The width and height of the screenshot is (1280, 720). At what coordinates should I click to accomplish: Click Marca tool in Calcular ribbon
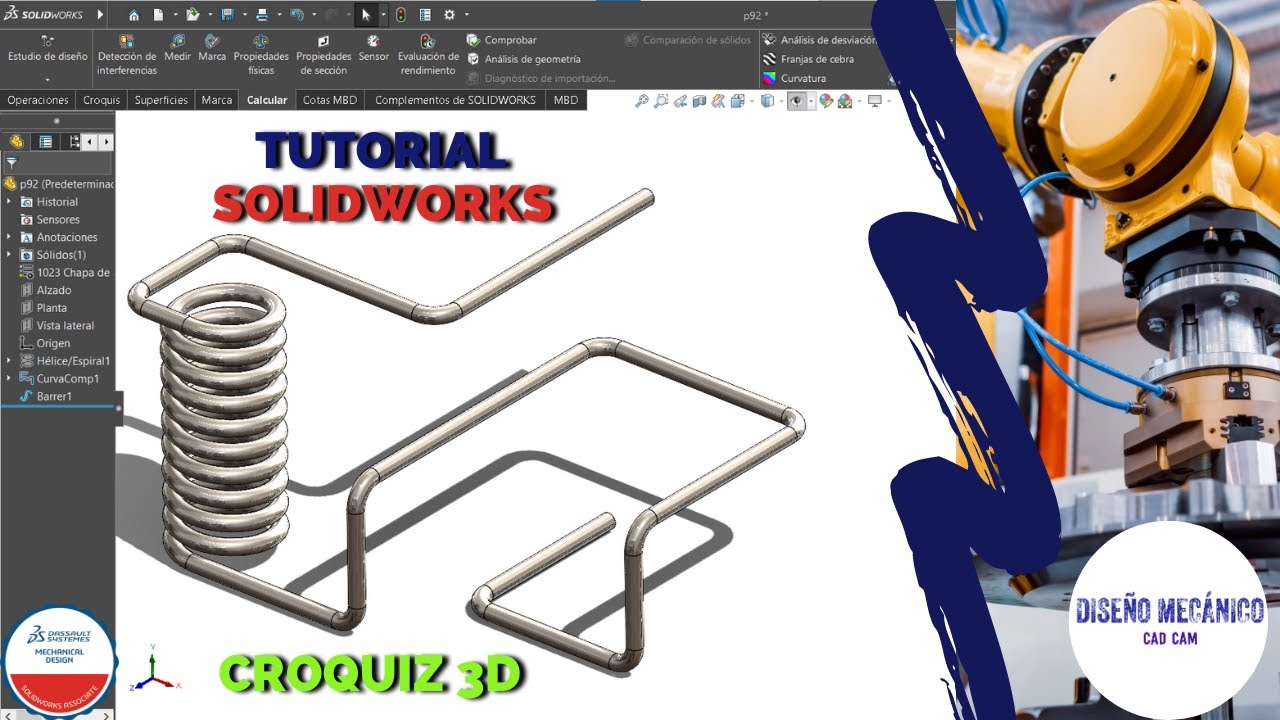212,48
